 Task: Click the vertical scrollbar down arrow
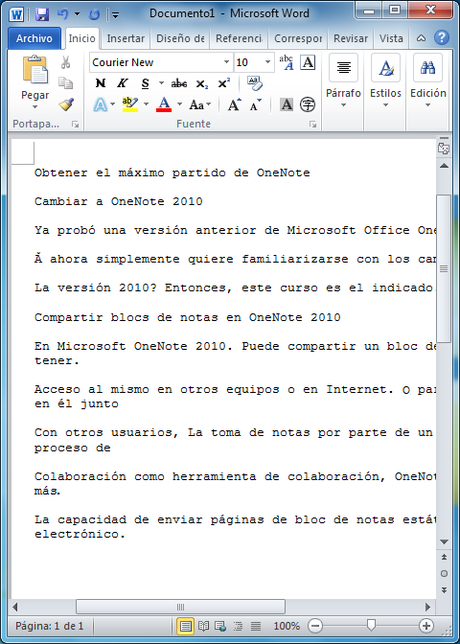(x=444, y=542)
